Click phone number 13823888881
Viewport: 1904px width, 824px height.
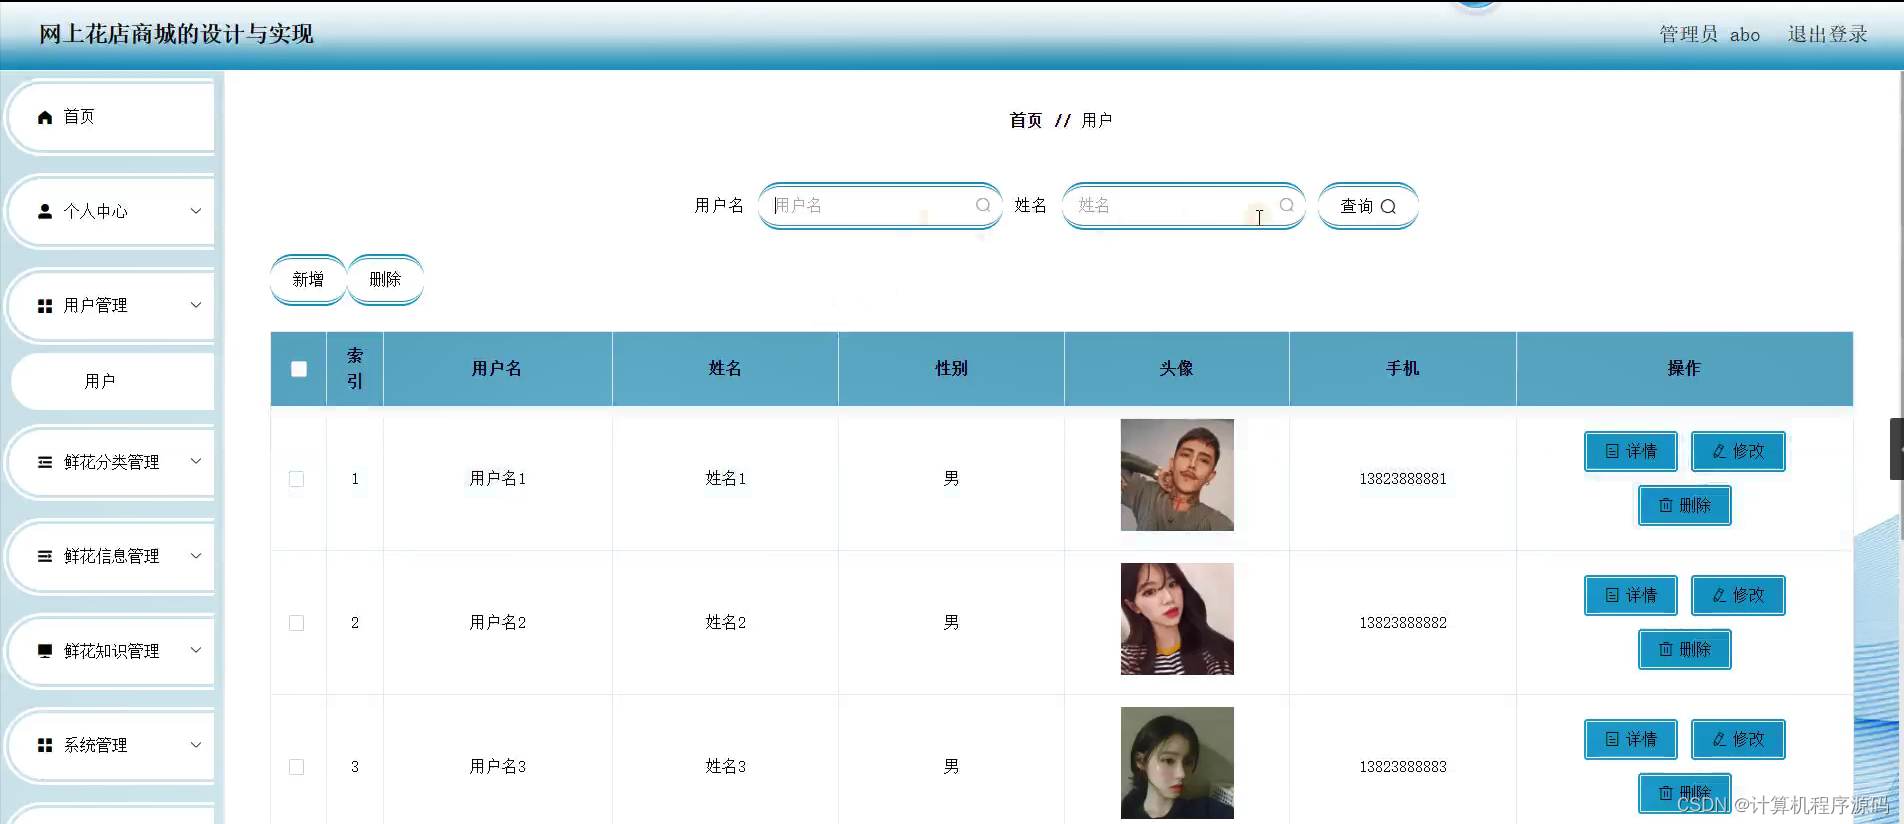pyautogui.click(x=1403, y=479)
